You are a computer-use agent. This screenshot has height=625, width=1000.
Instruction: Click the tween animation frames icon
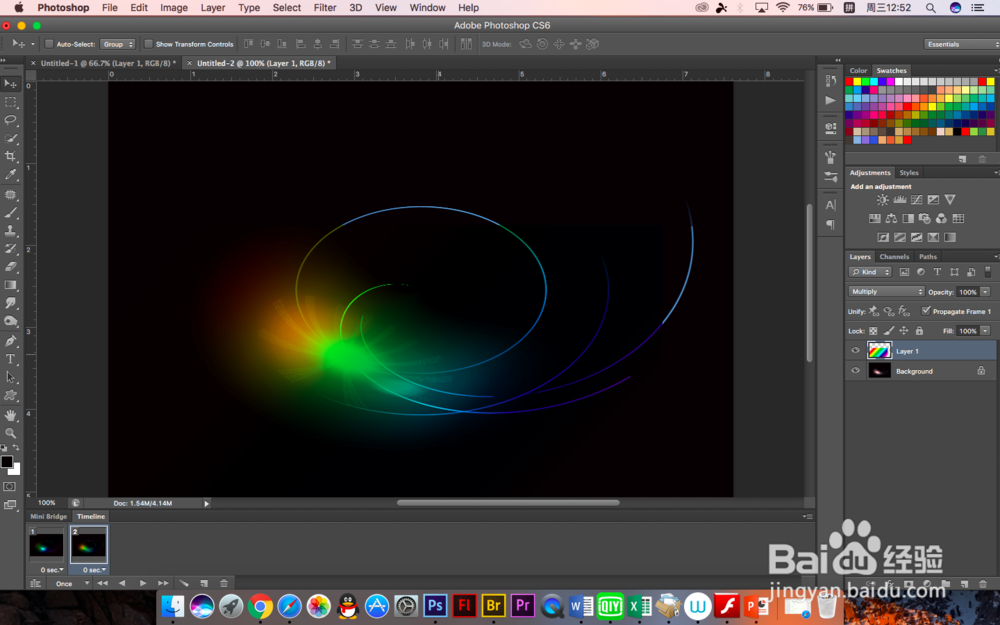(x=183, y=583)
